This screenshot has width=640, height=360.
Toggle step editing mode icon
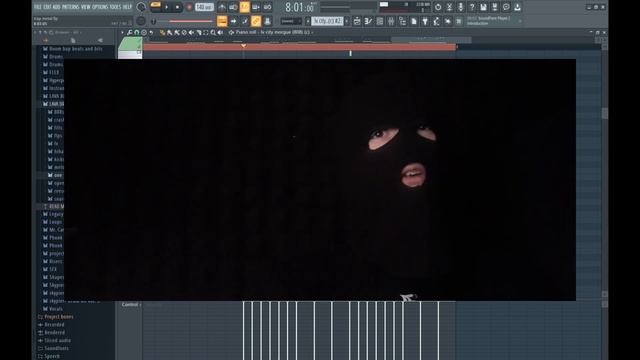point(245,21)
